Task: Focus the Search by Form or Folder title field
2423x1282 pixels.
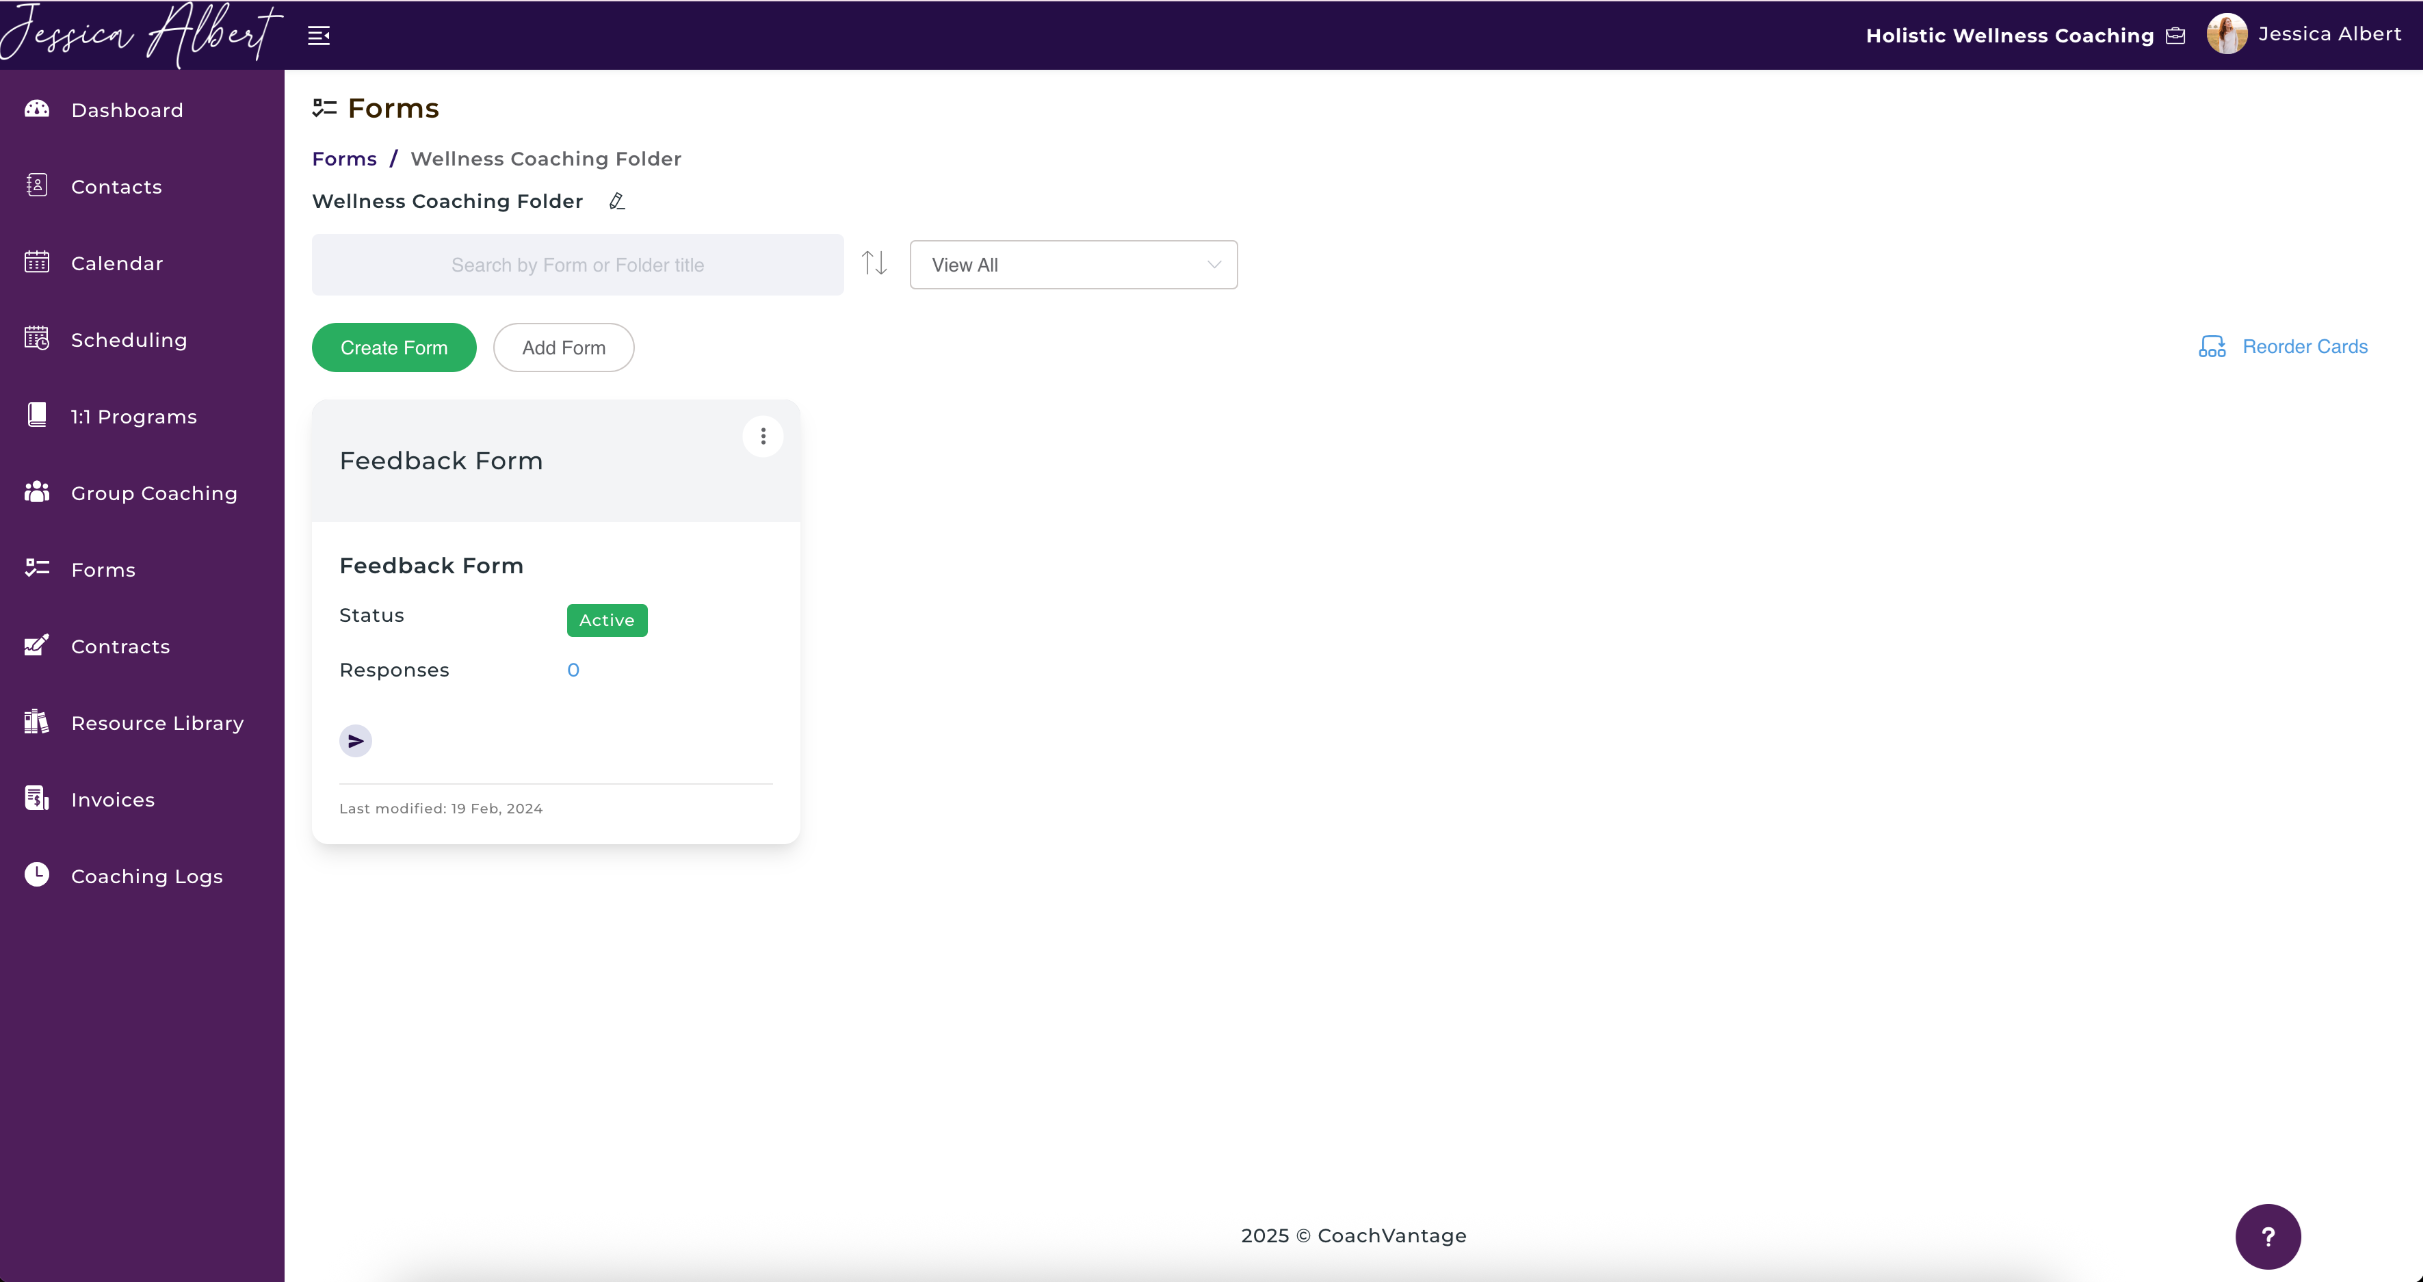Action: click(578, 265)
